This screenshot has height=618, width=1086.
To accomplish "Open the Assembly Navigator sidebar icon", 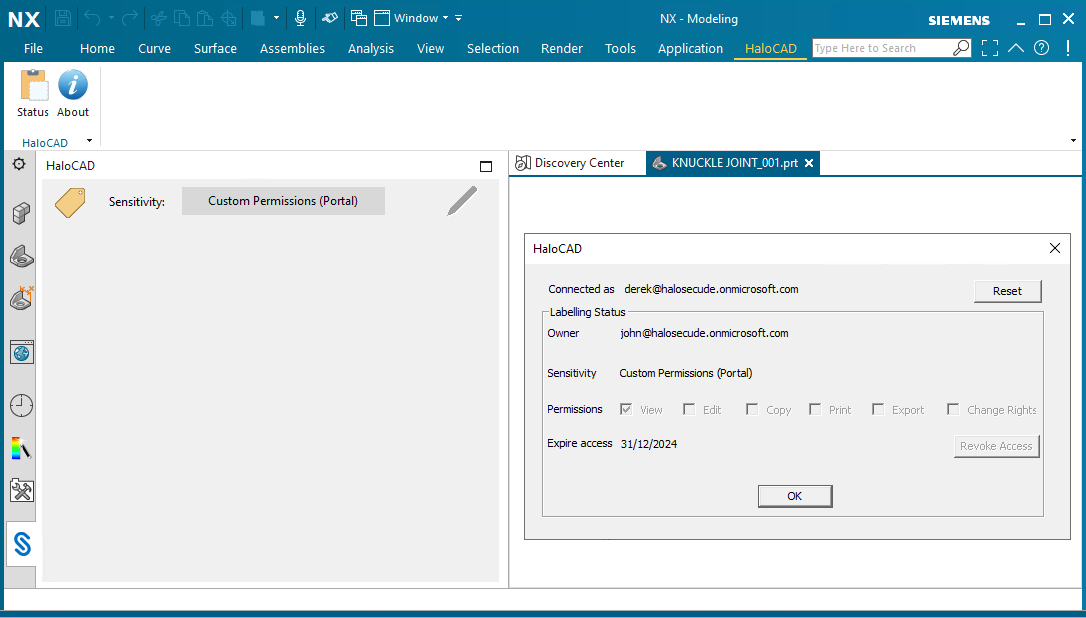I will (21, 212).
